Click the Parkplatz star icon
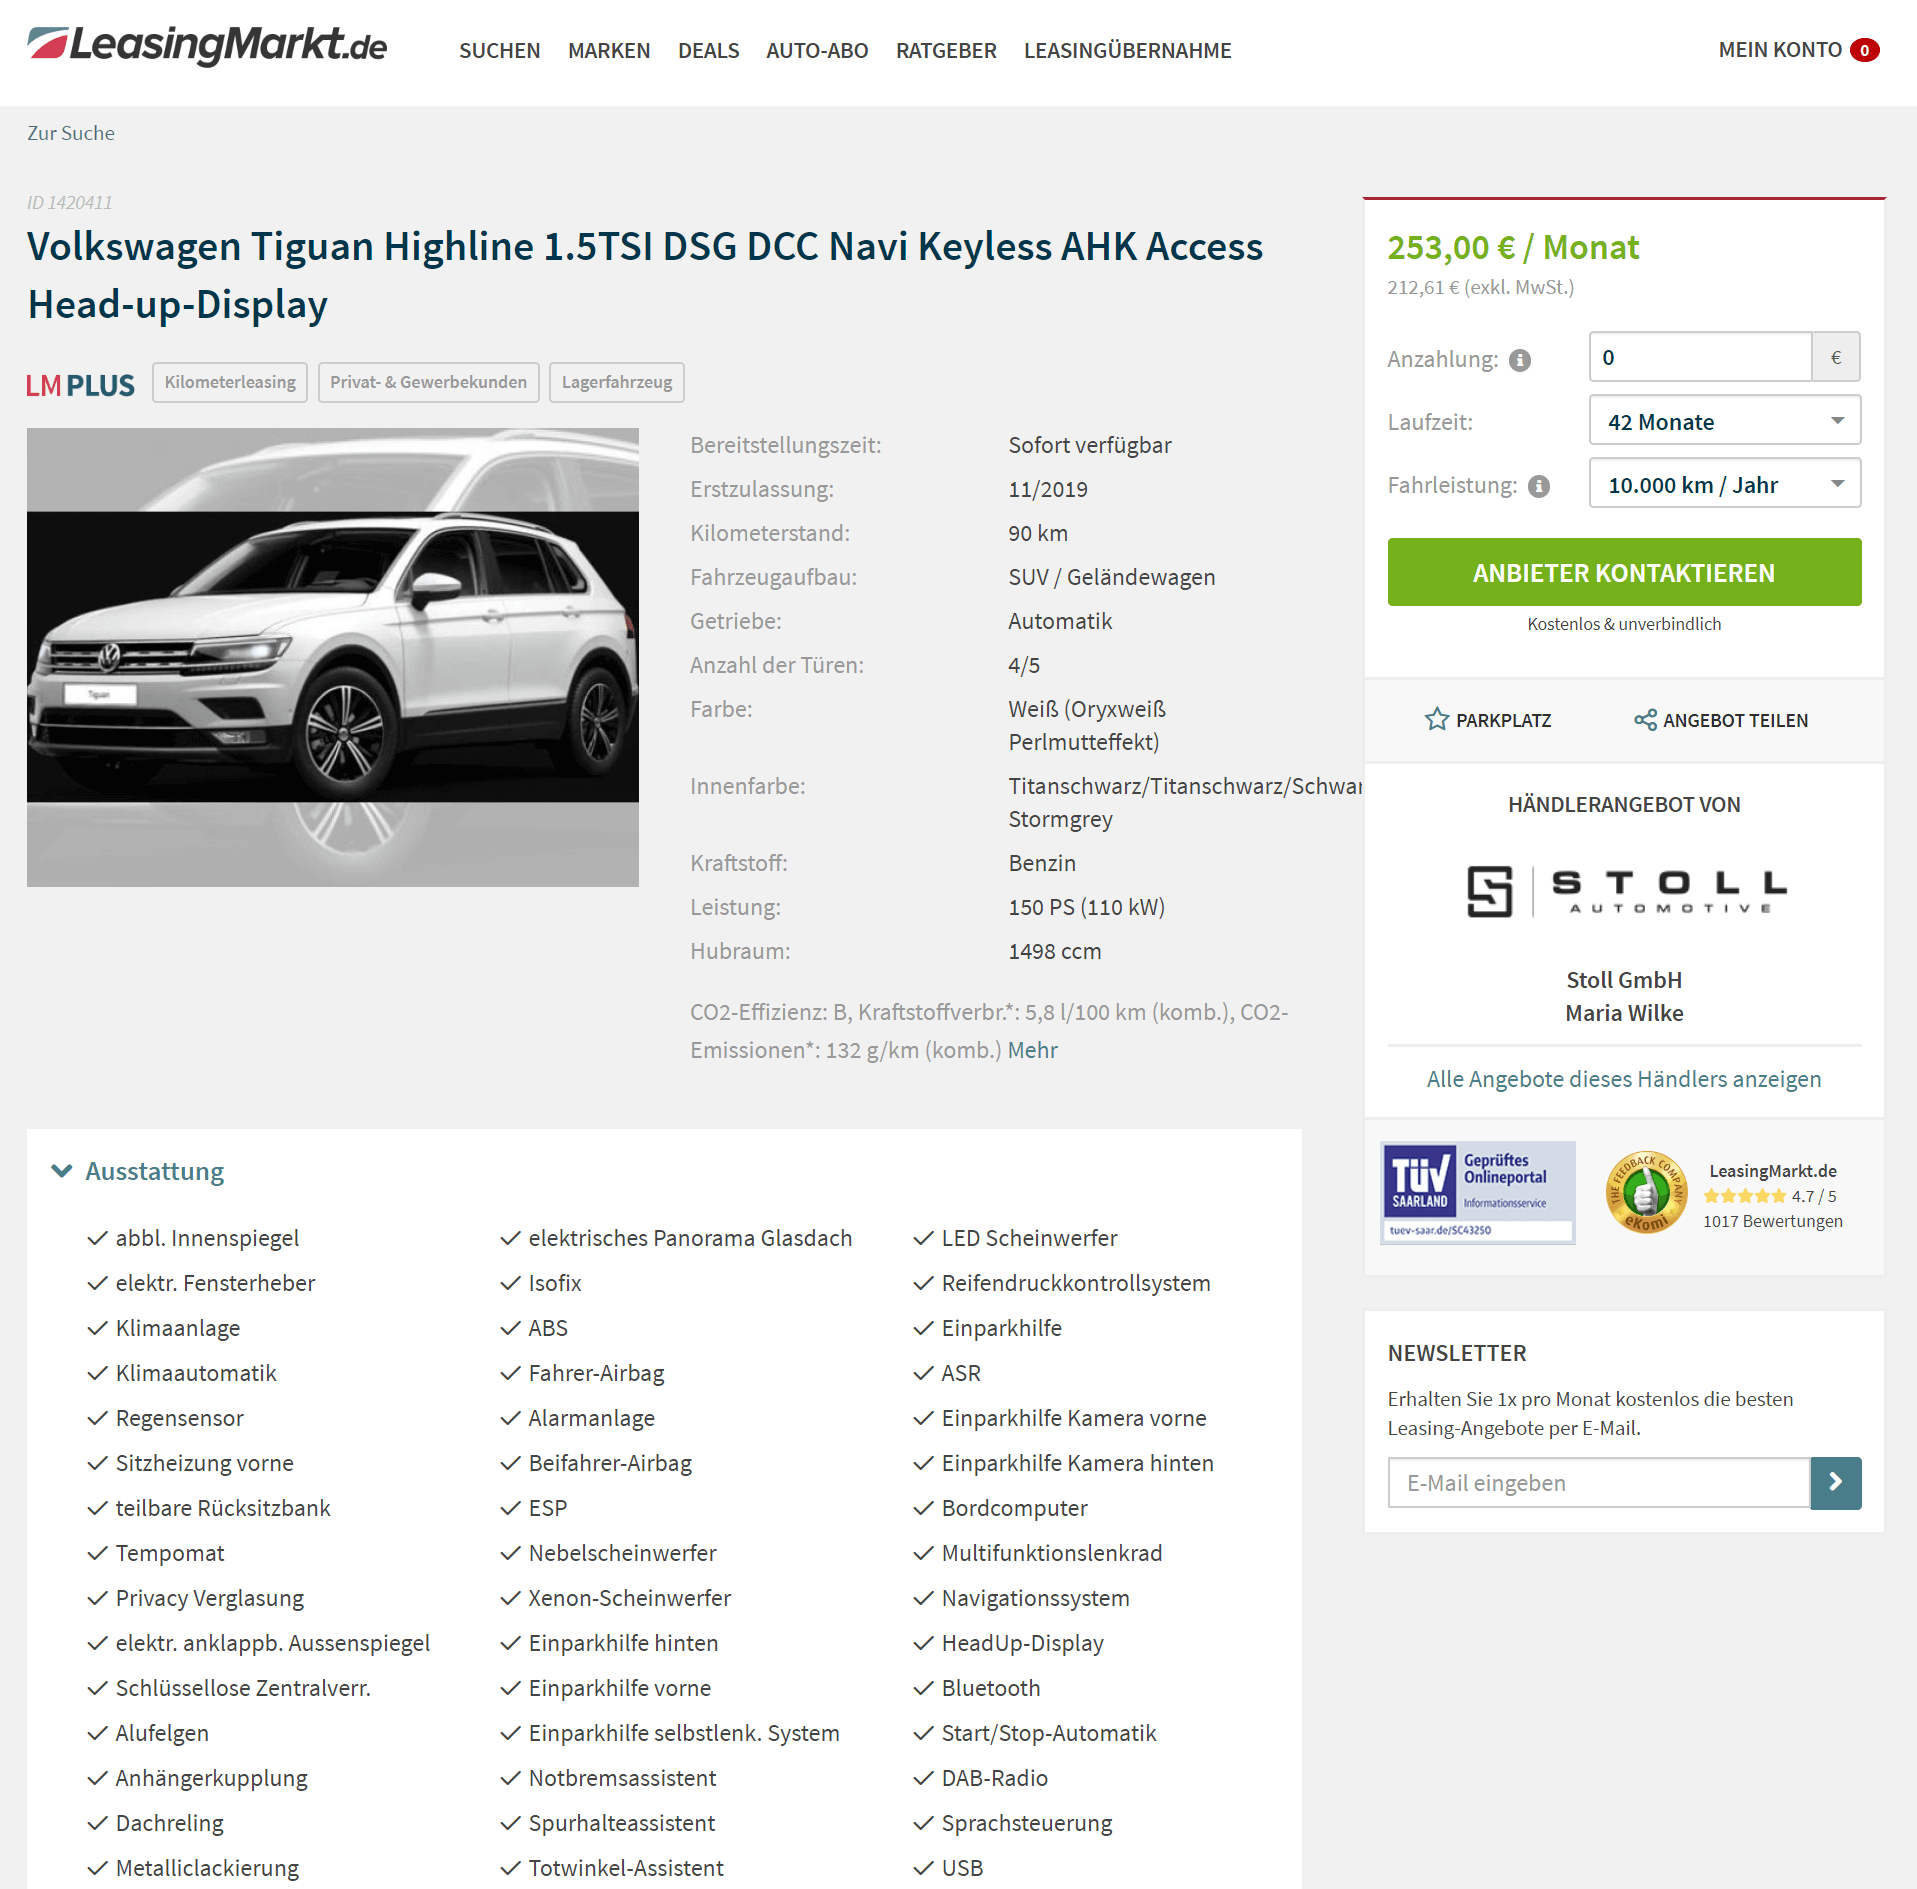This screenshot has height=1889, width=1917. (x=1437, y=719)
